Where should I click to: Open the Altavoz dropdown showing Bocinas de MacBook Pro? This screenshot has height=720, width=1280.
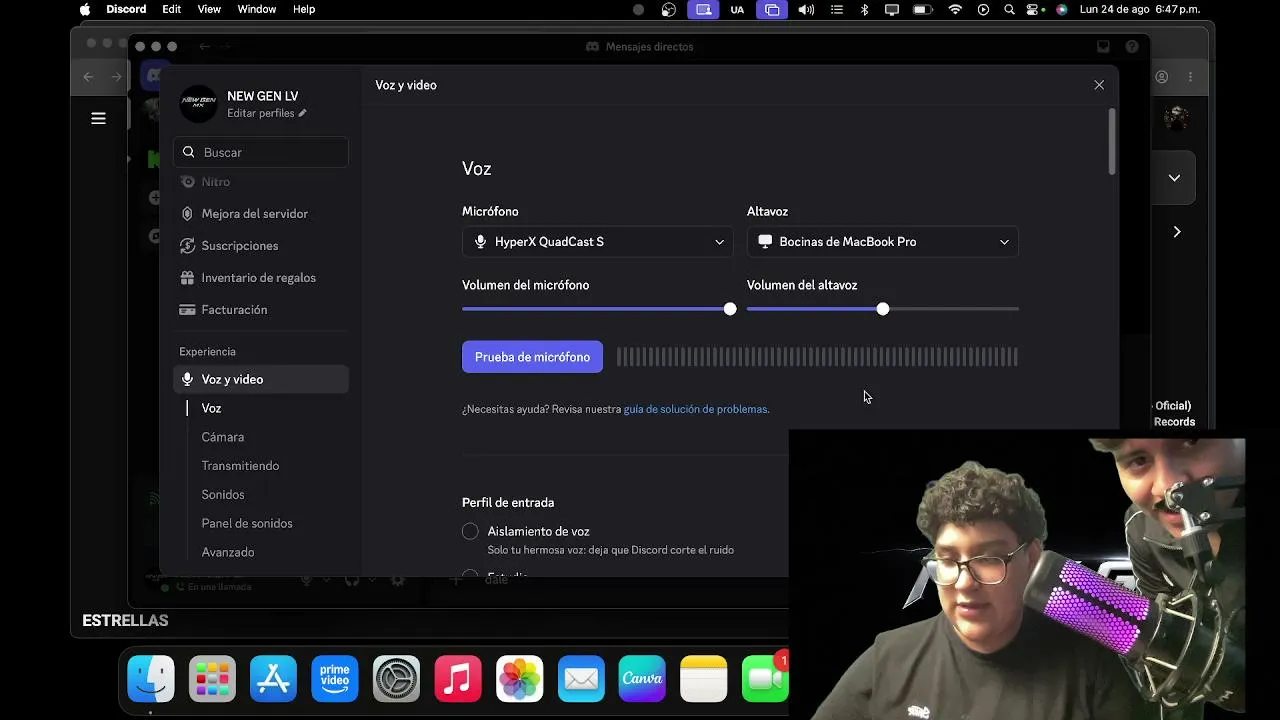pyautogui.click(x=883, y=242)
